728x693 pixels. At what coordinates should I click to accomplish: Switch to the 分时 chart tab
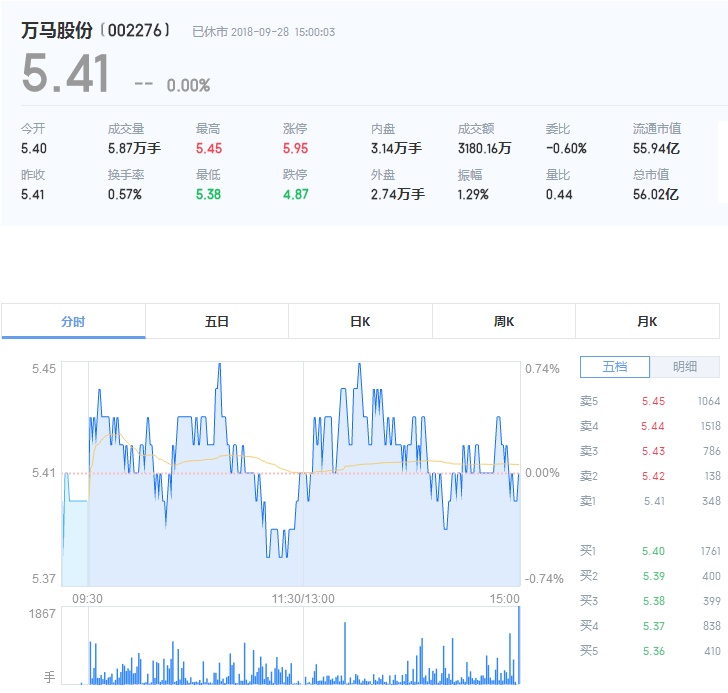(x=73, y=322)
